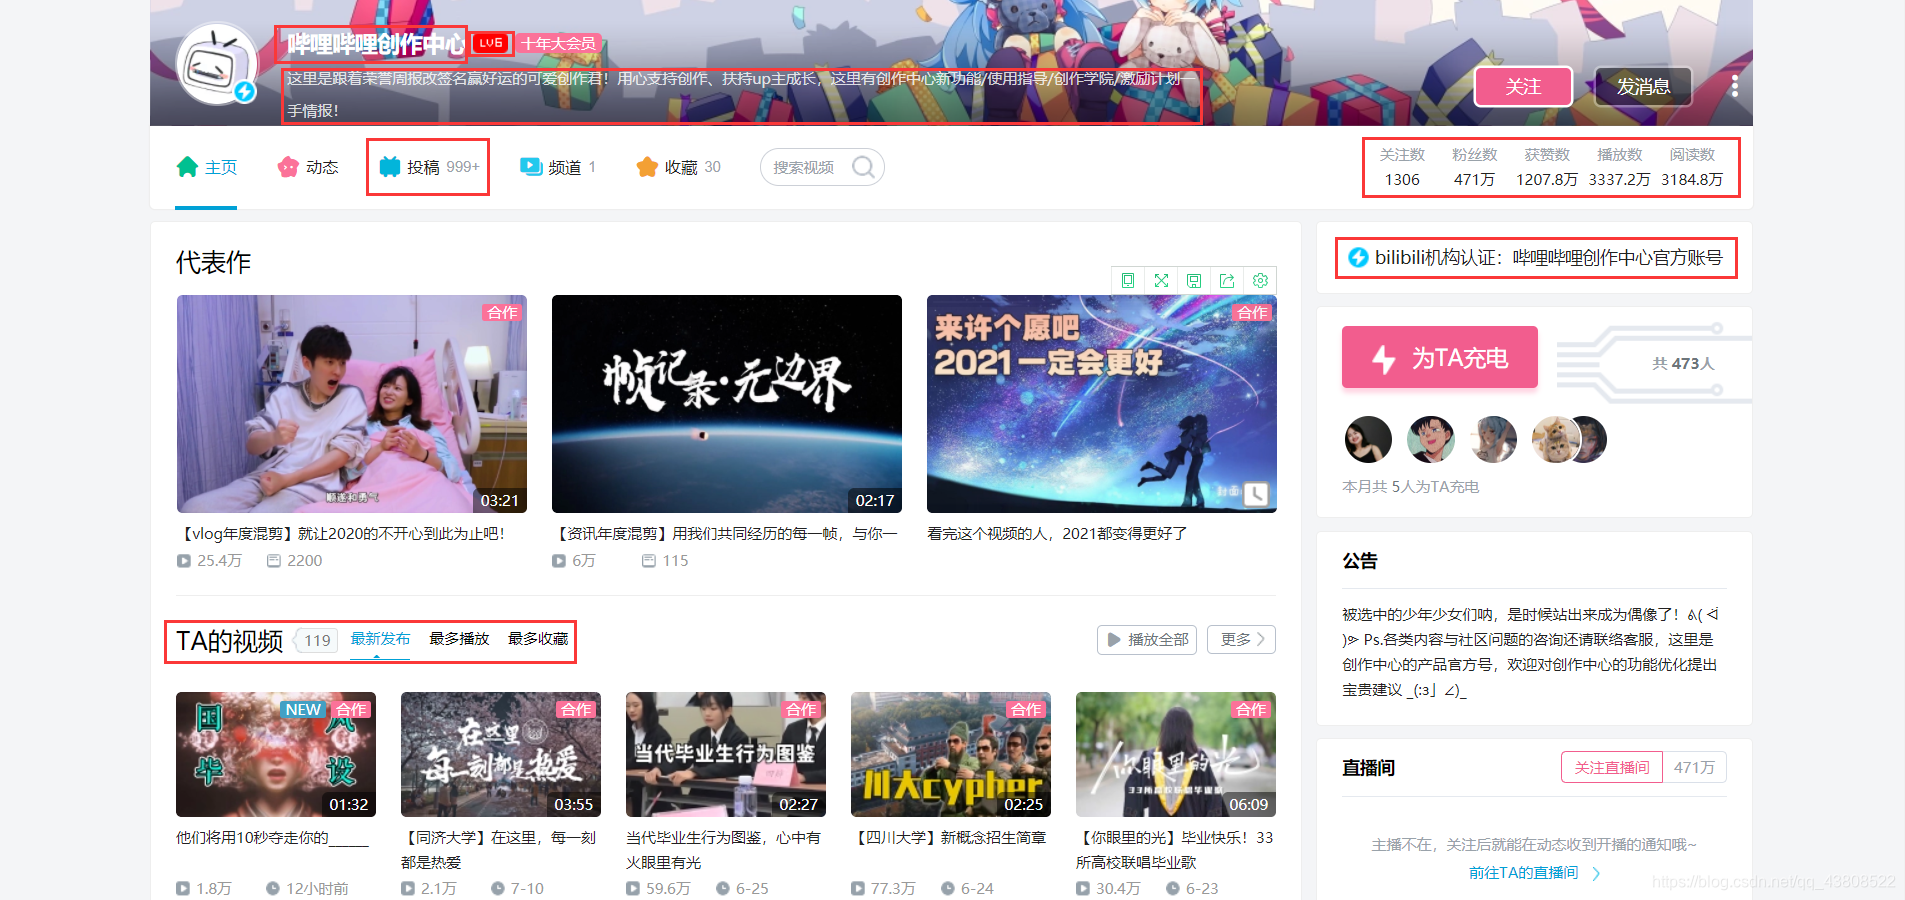Click the first charger avatar with dark hair

click(x=1368, y=439)
